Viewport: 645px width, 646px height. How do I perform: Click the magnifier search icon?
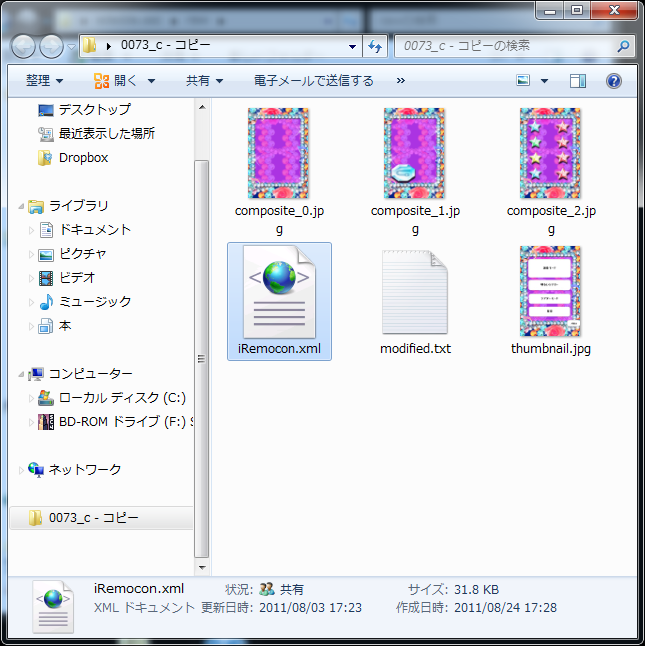tap(623, 46)
